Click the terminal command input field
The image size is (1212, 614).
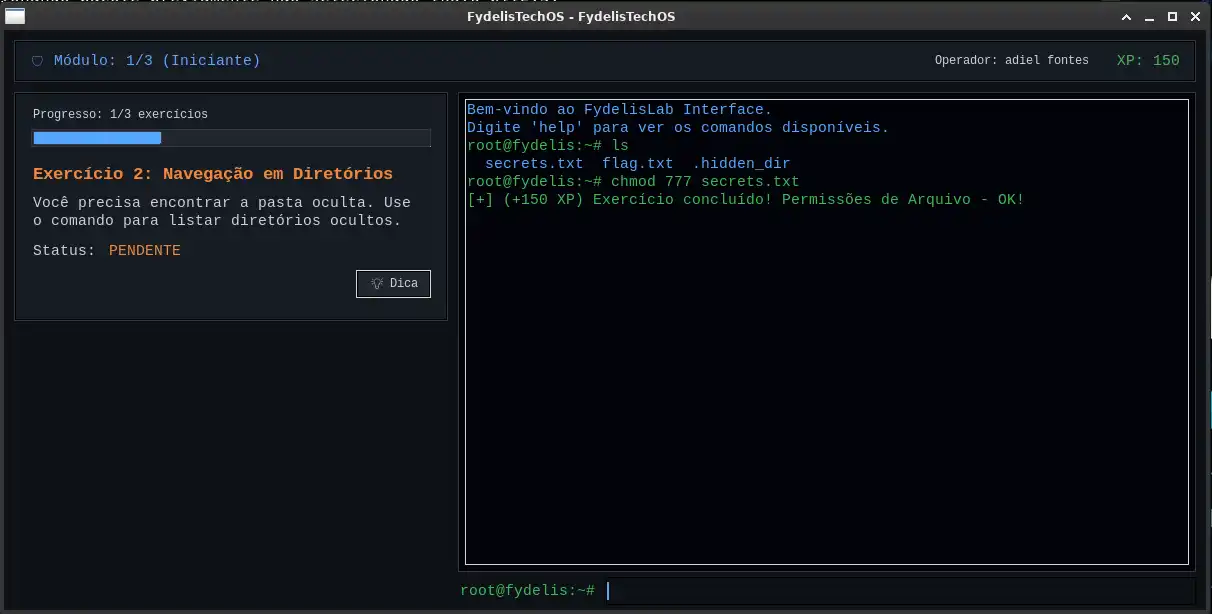click(899, 591)
